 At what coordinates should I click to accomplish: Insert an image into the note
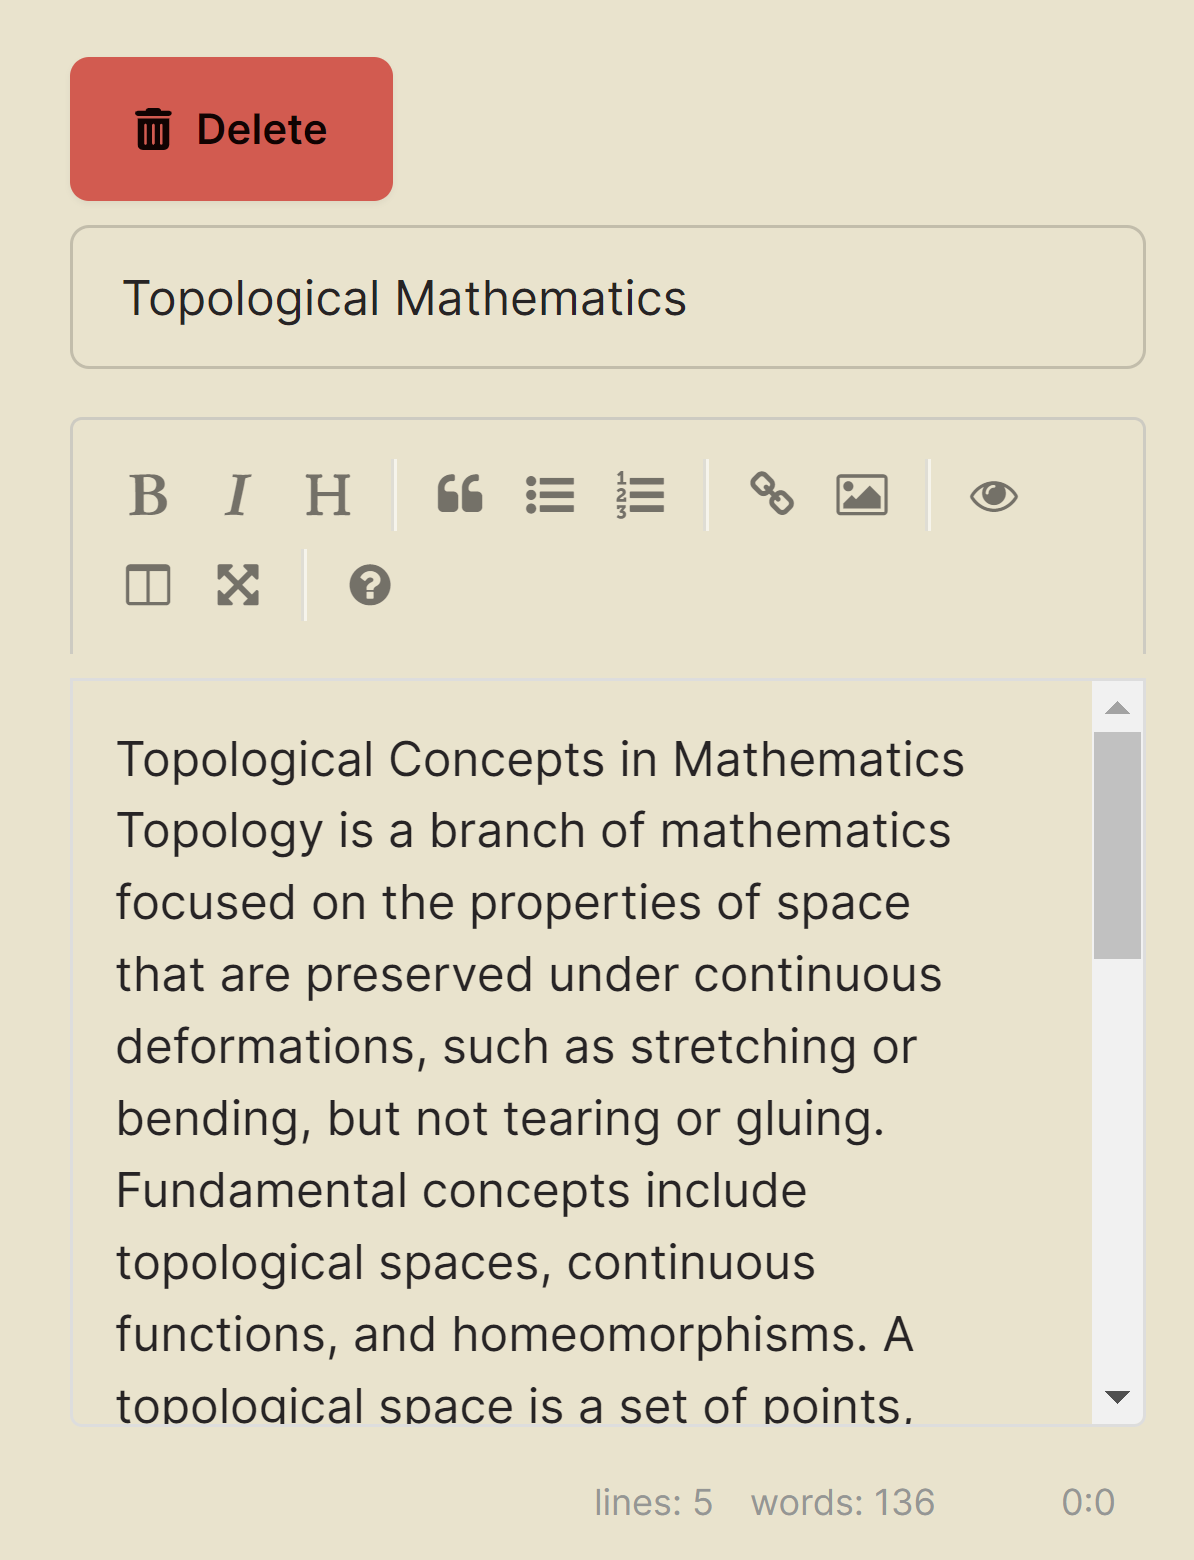click(x=862, y=495)
